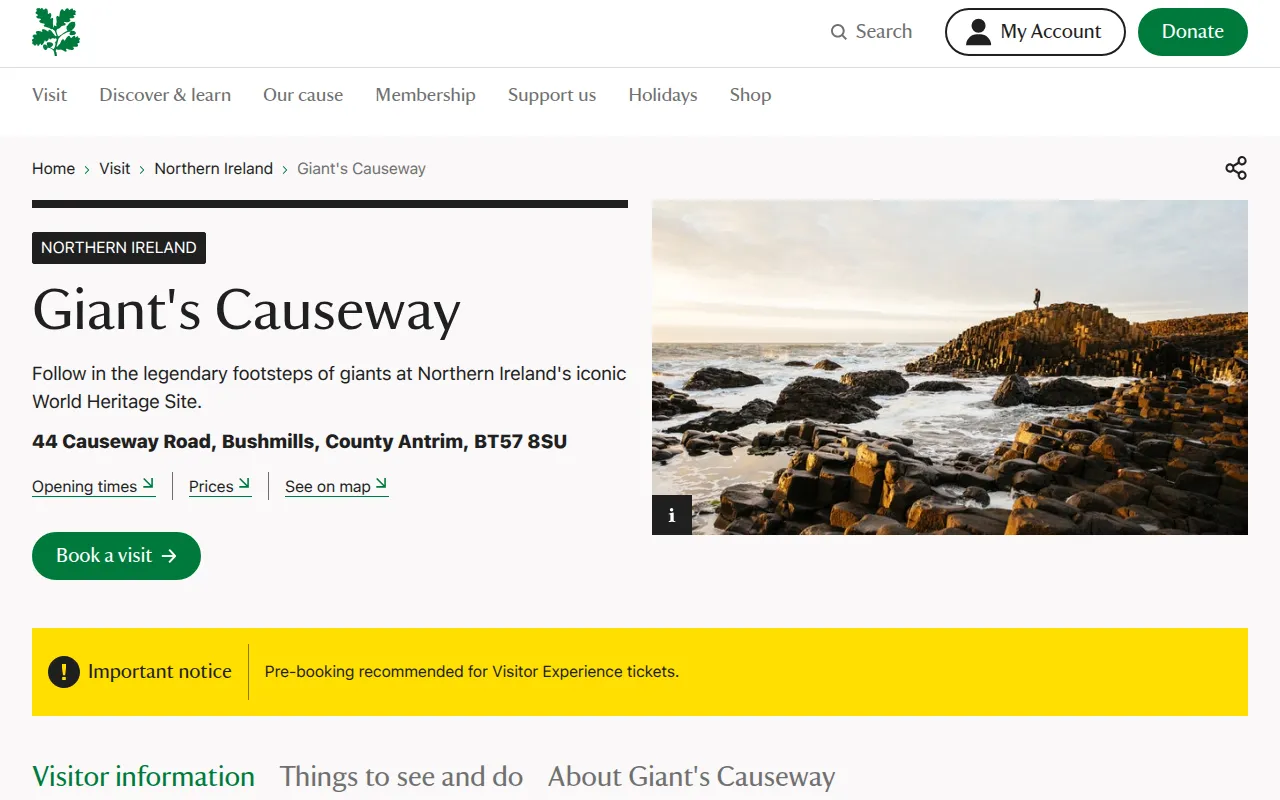
Task: Click the Pre-booking recommended notice text
Action: tap(472, 672)
